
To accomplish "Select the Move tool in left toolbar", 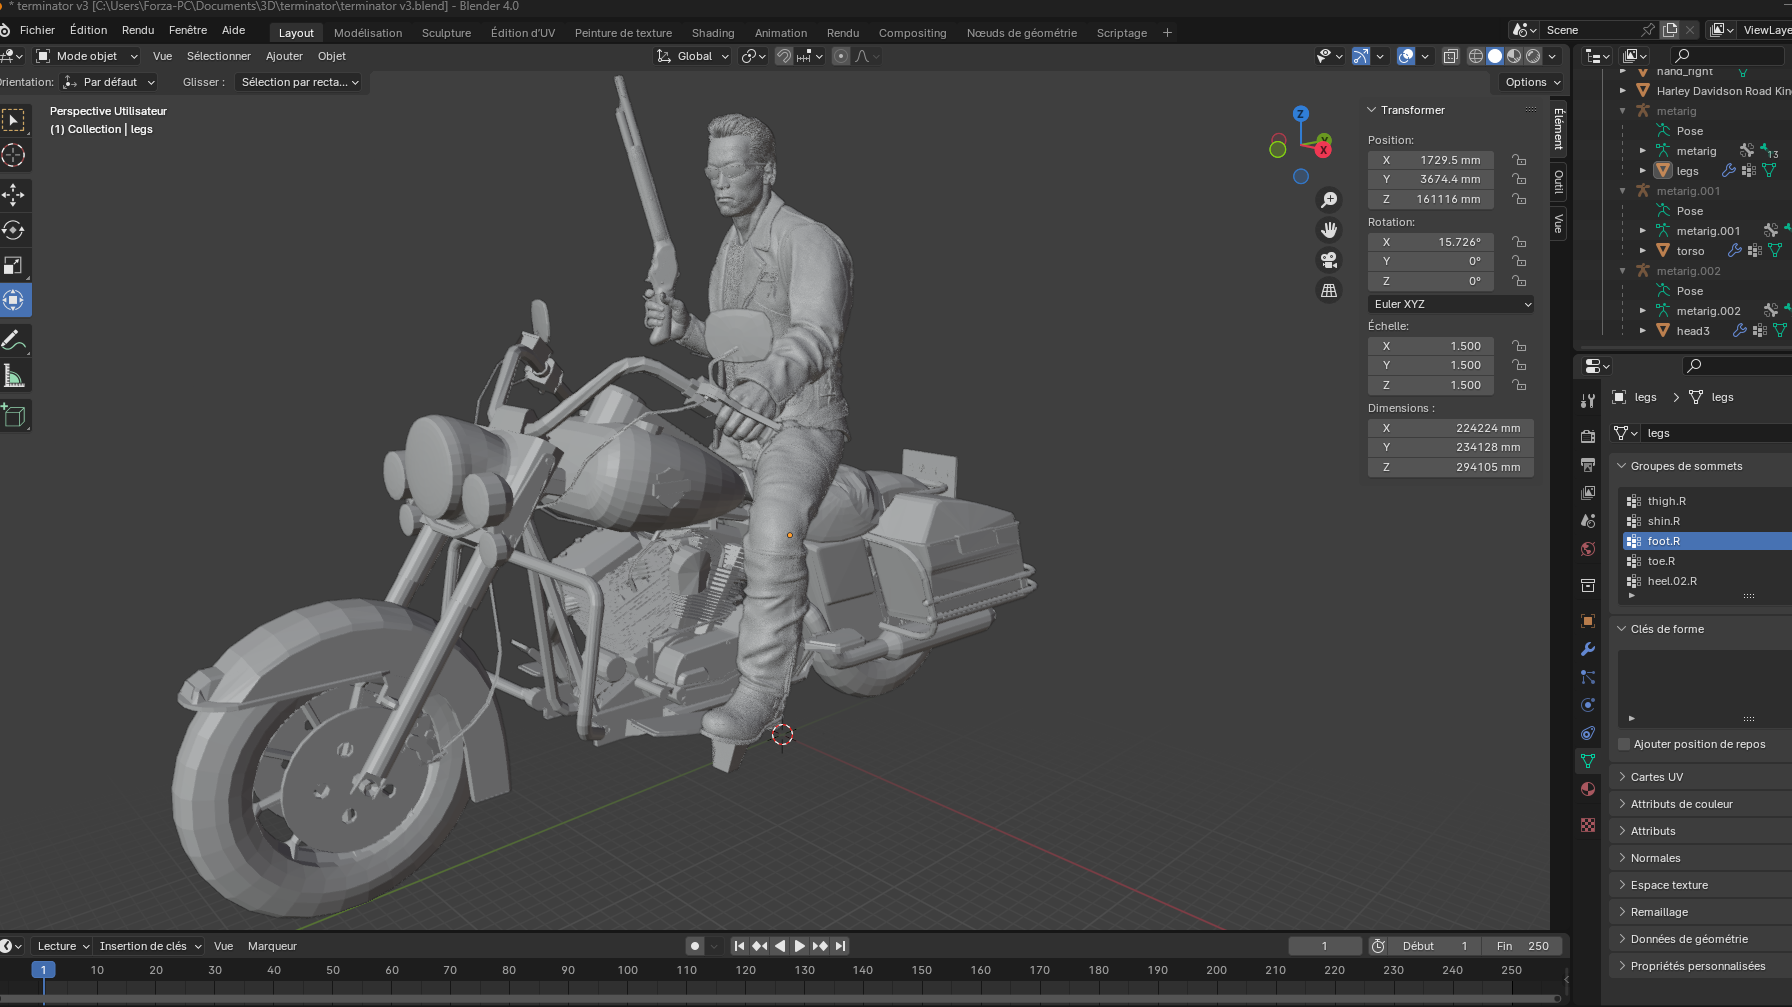I will click(14, 194).
